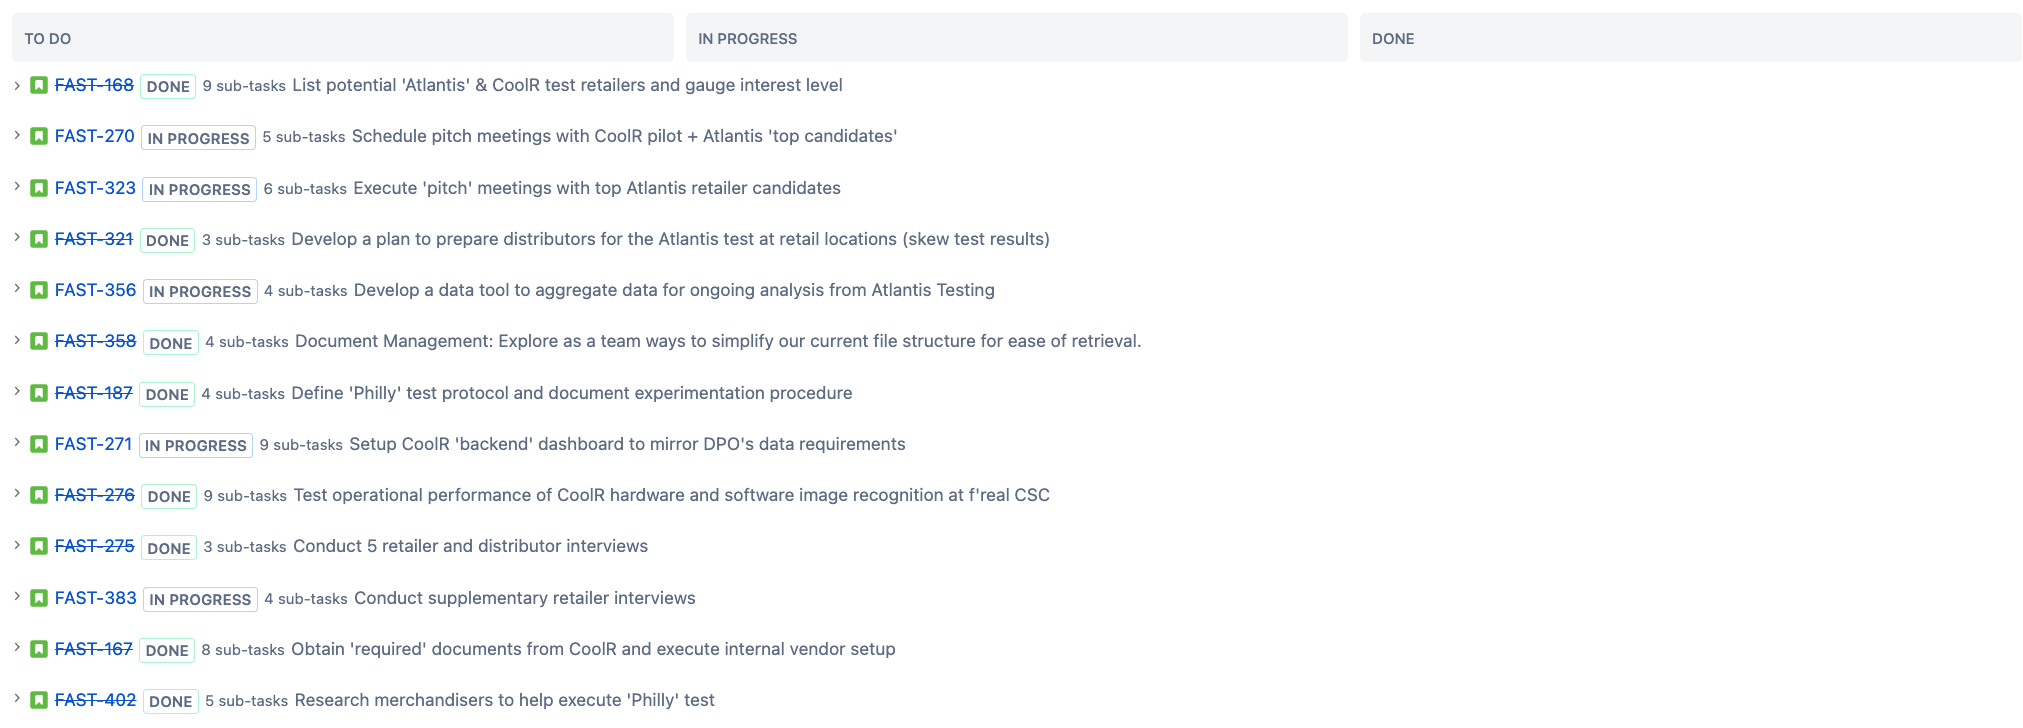
Task: Select the story icon beside FAST-187
Action: [39, 393]
